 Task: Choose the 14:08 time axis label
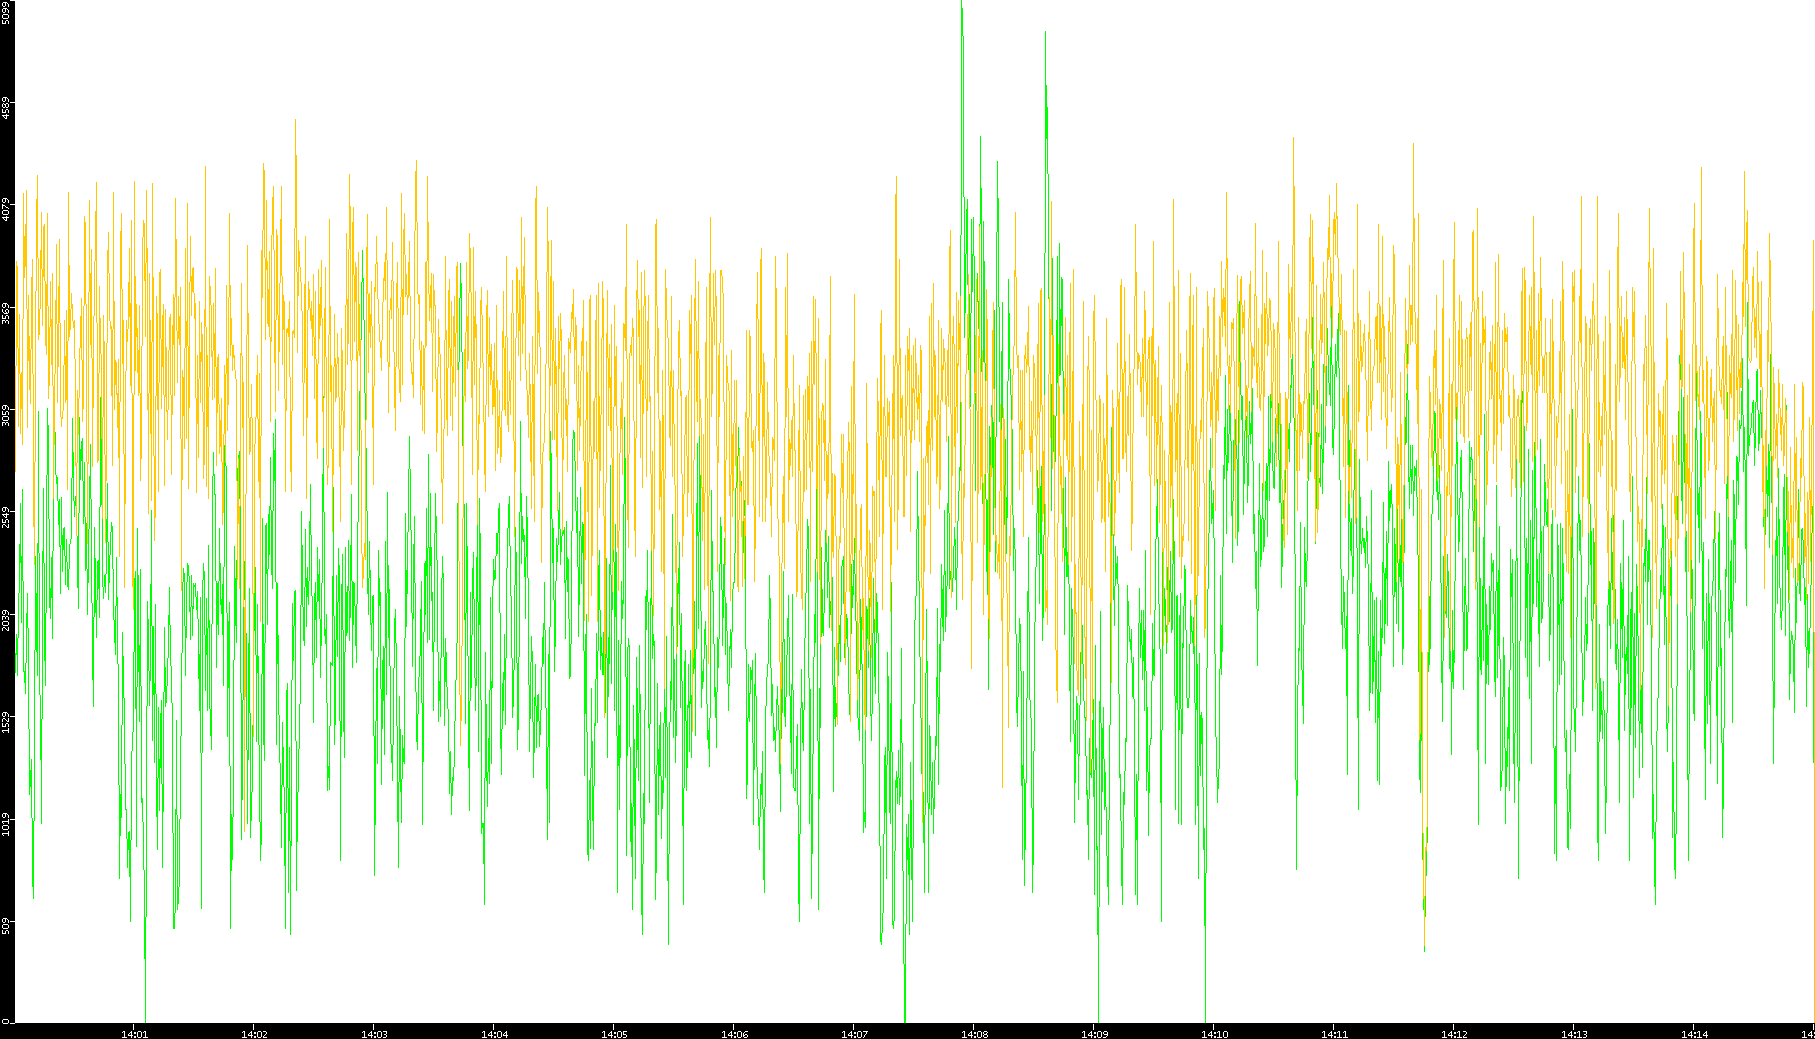click(974, 1034)
